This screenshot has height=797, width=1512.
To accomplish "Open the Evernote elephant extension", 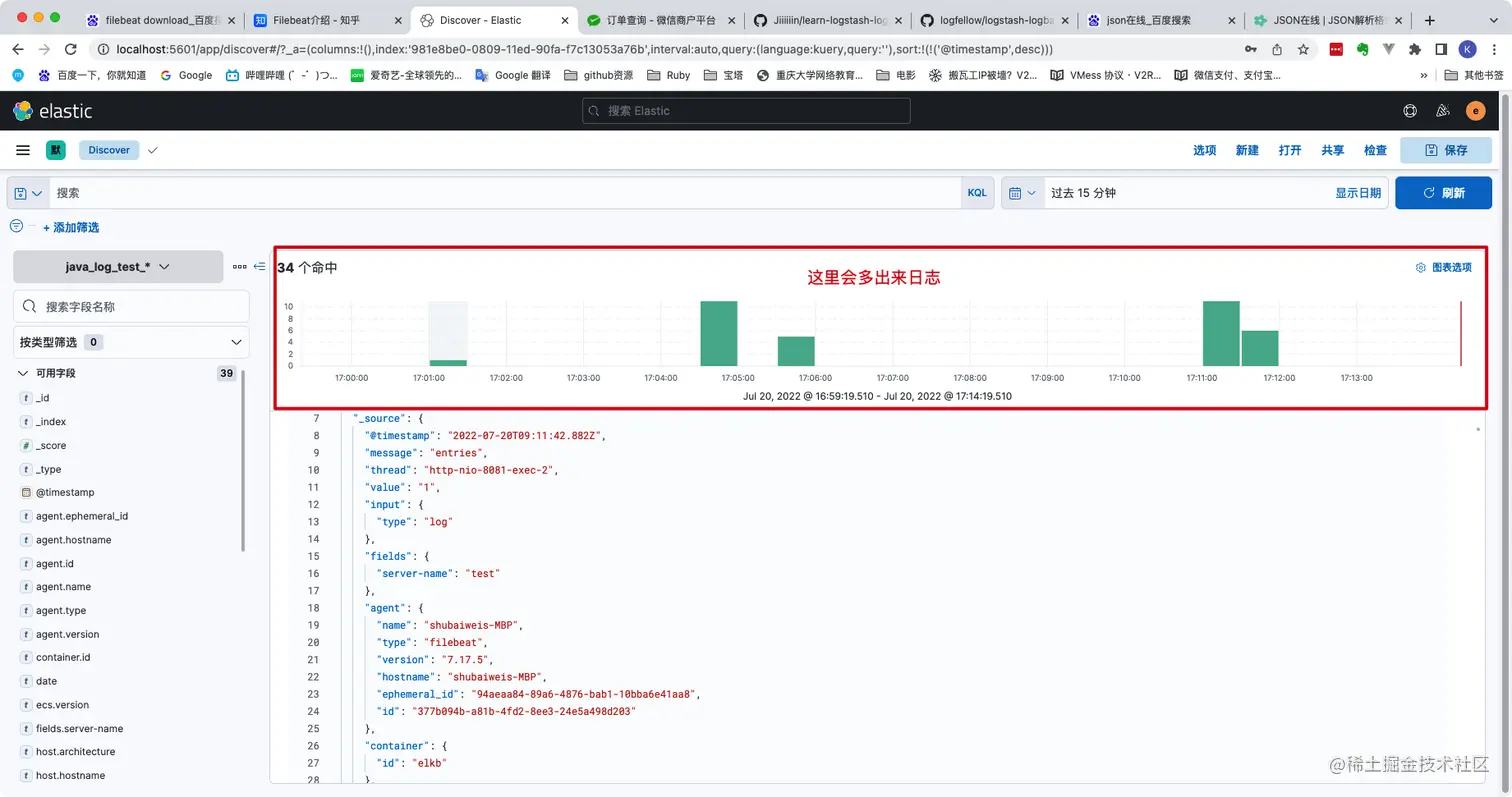I will click(x=1362, y=49).
